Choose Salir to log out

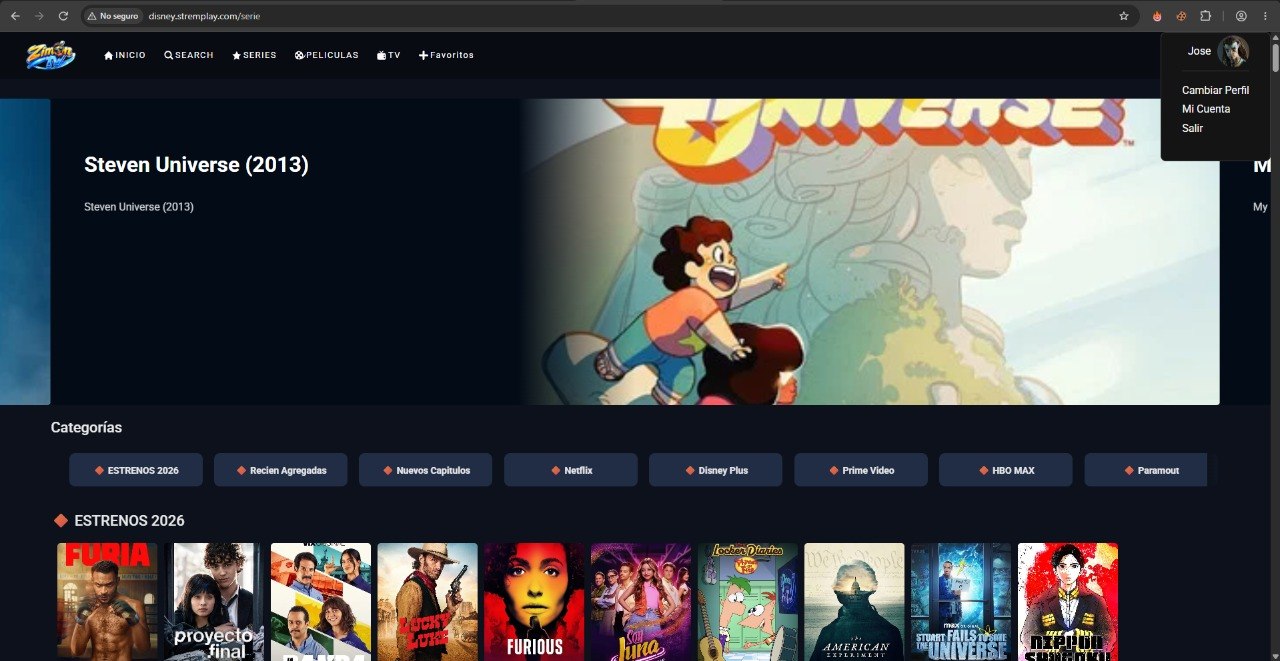point(1192,128)
